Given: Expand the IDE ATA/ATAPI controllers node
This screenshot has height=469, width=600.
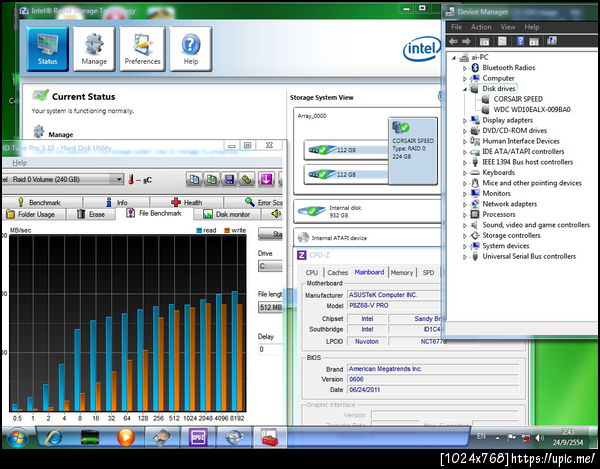Looking at the screenshot, I should tap(465, 152).
